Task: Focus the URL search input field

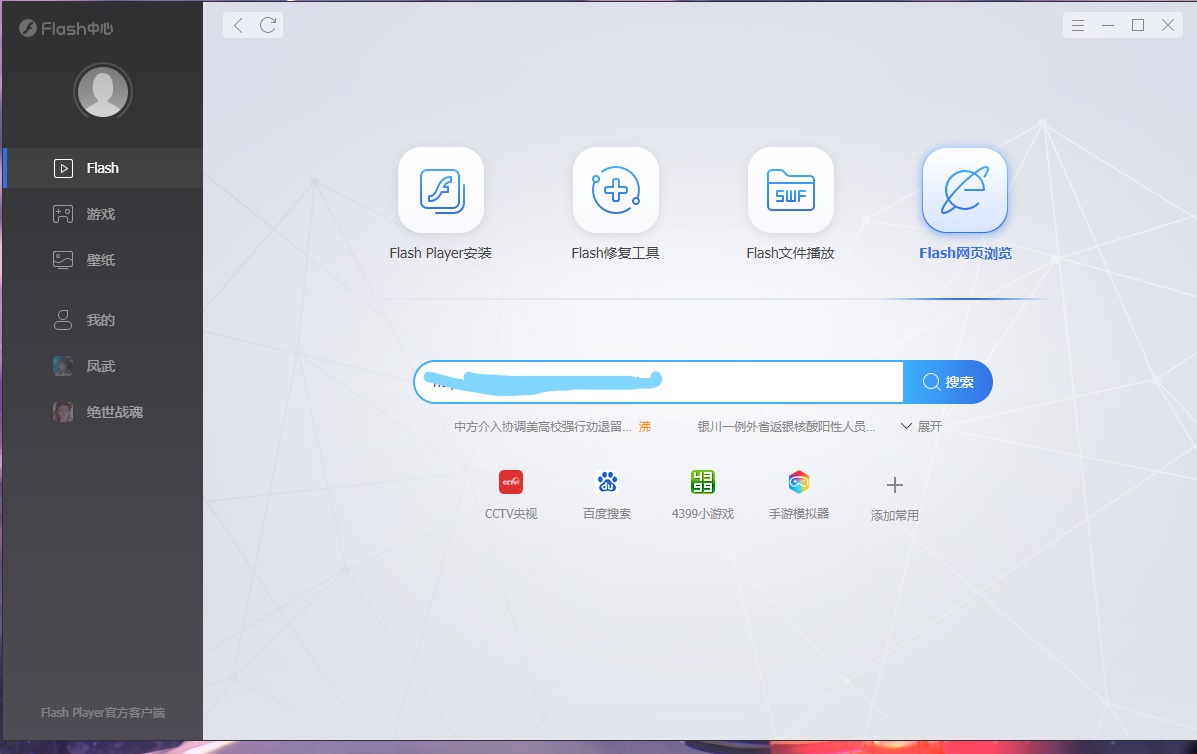Action: tap(659, 382)
